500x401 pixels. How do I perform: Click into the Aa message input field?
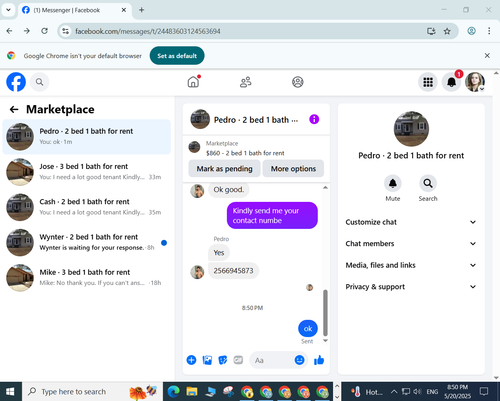point(273,360)
